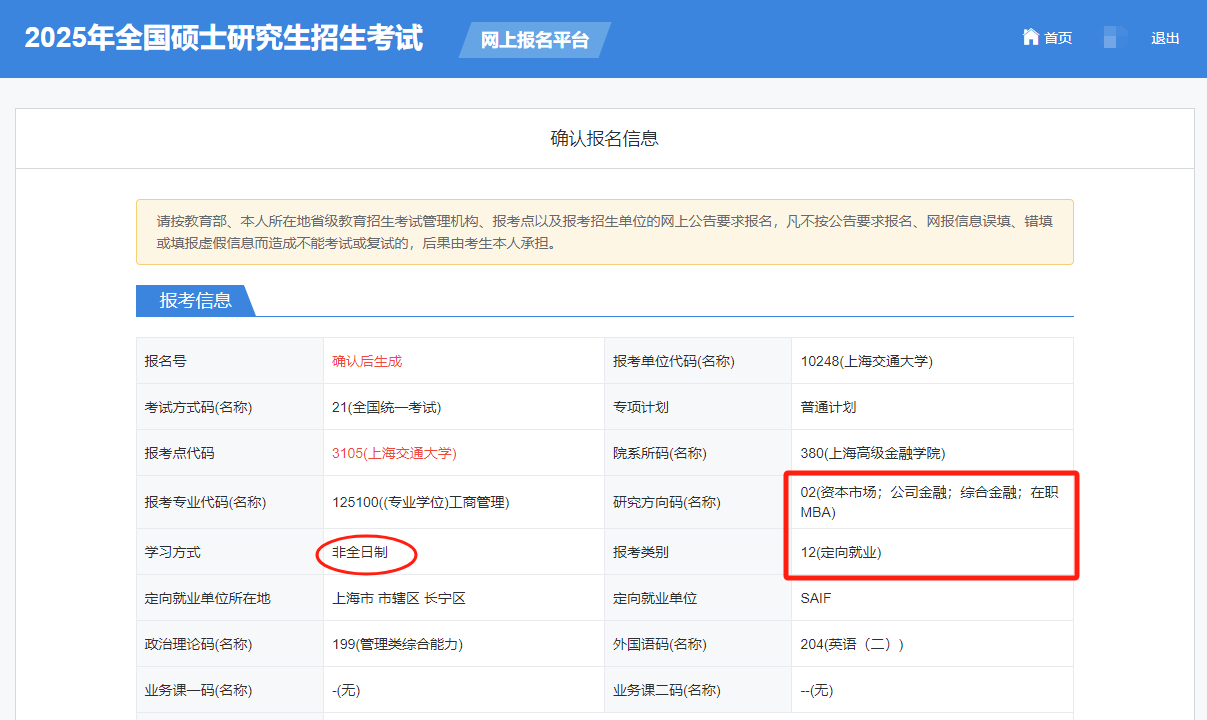Click the 10248(上海交通大学) value
Viewport: 1207px width, 720px height.
867,361
